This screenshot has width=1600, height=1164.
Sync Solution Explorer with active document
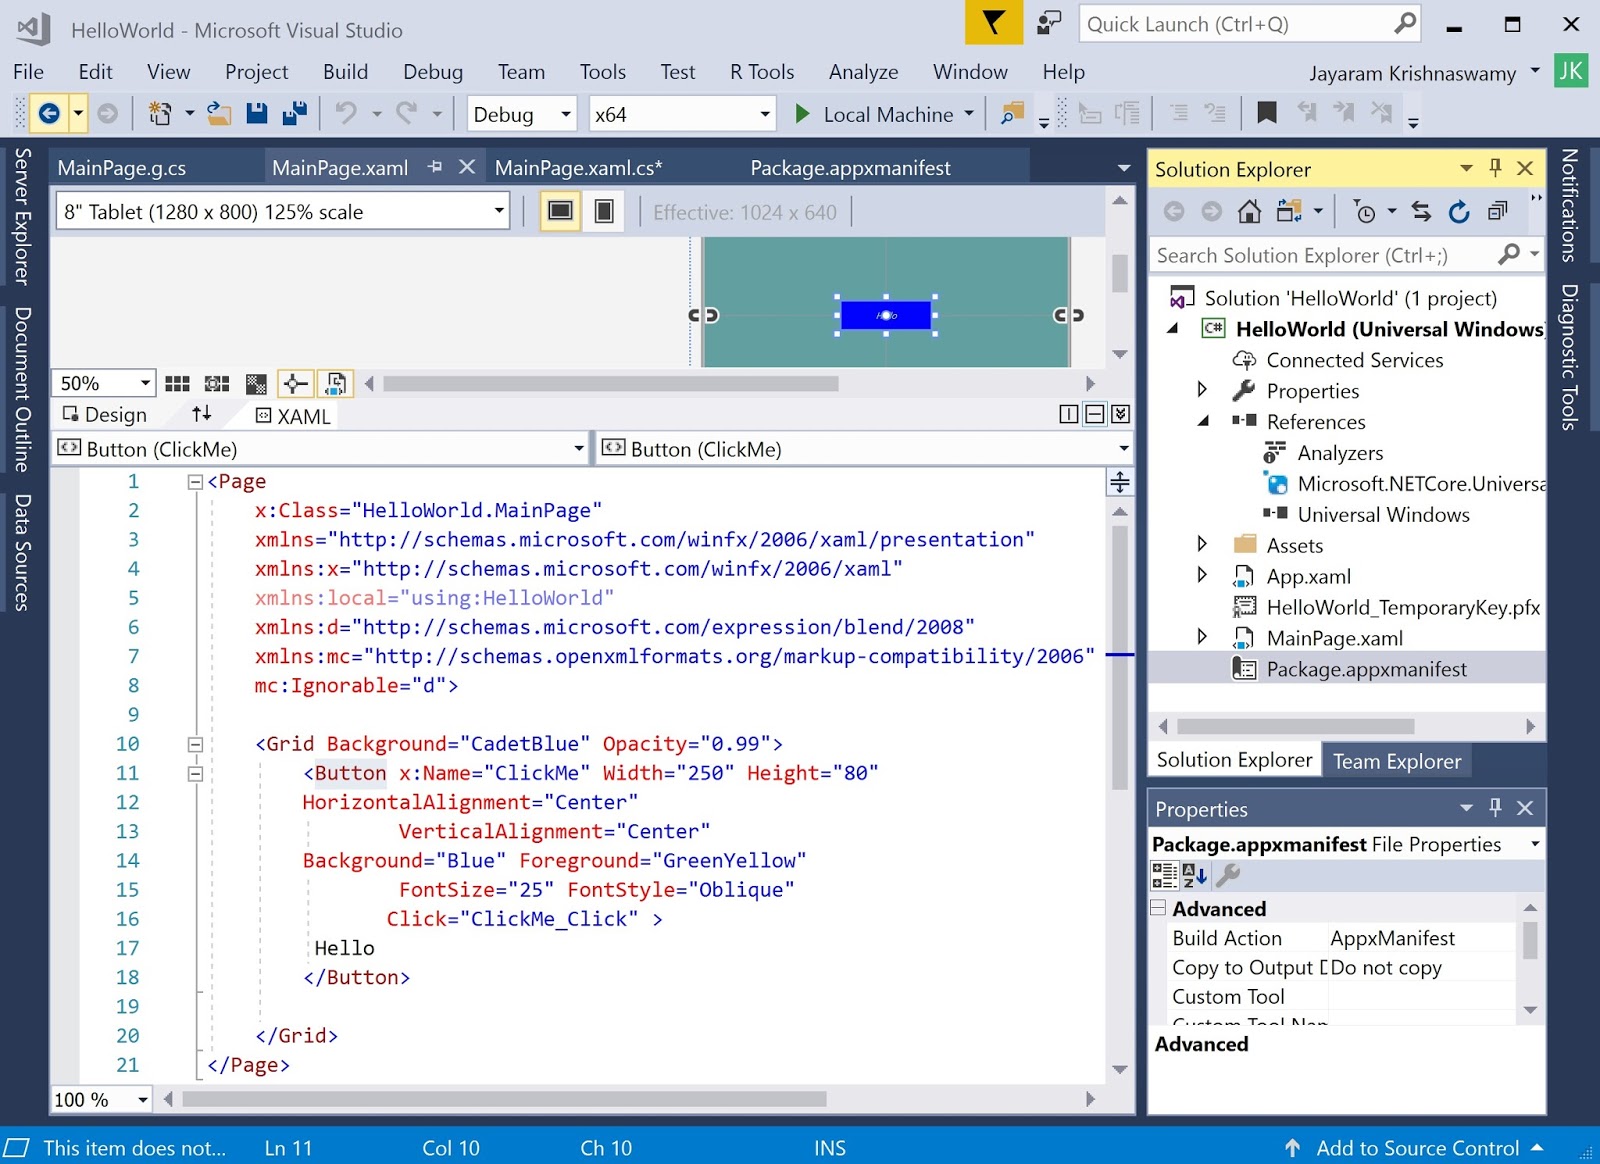1421,212
